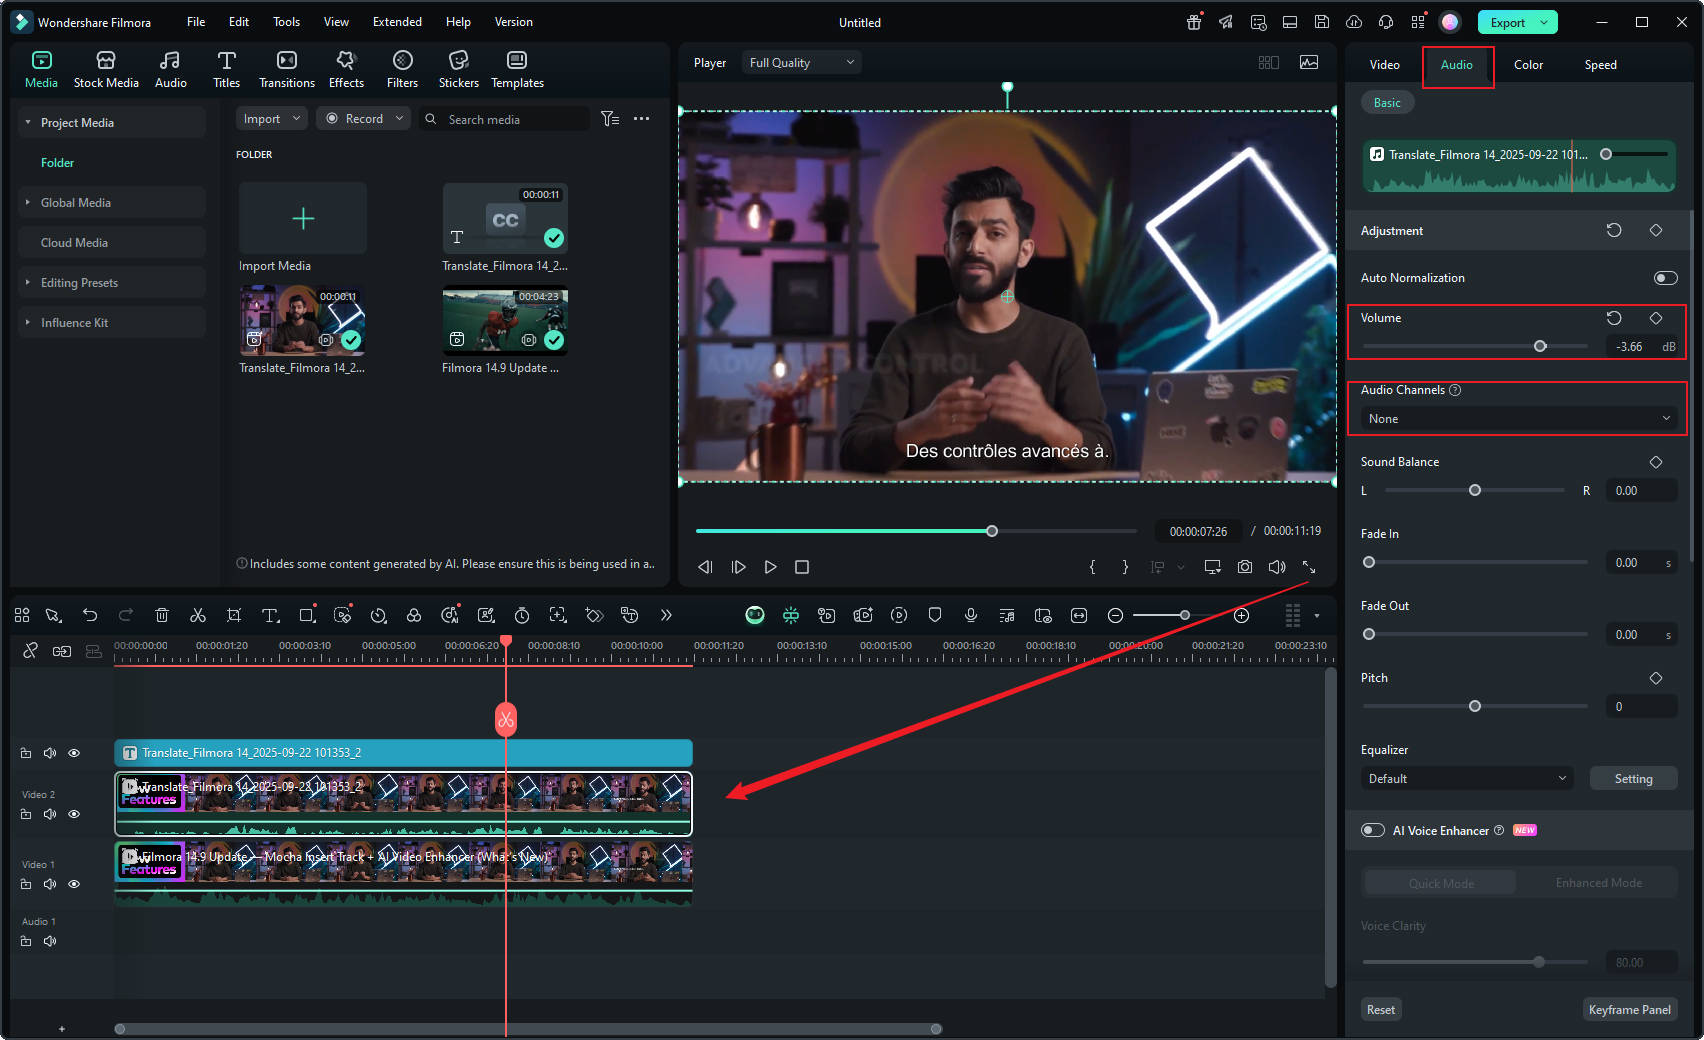Select the Filmora 14.9 Update media thumbnail
Image resolution: width=1704 pixels, height=1040 pixels.
pos(505,320)
